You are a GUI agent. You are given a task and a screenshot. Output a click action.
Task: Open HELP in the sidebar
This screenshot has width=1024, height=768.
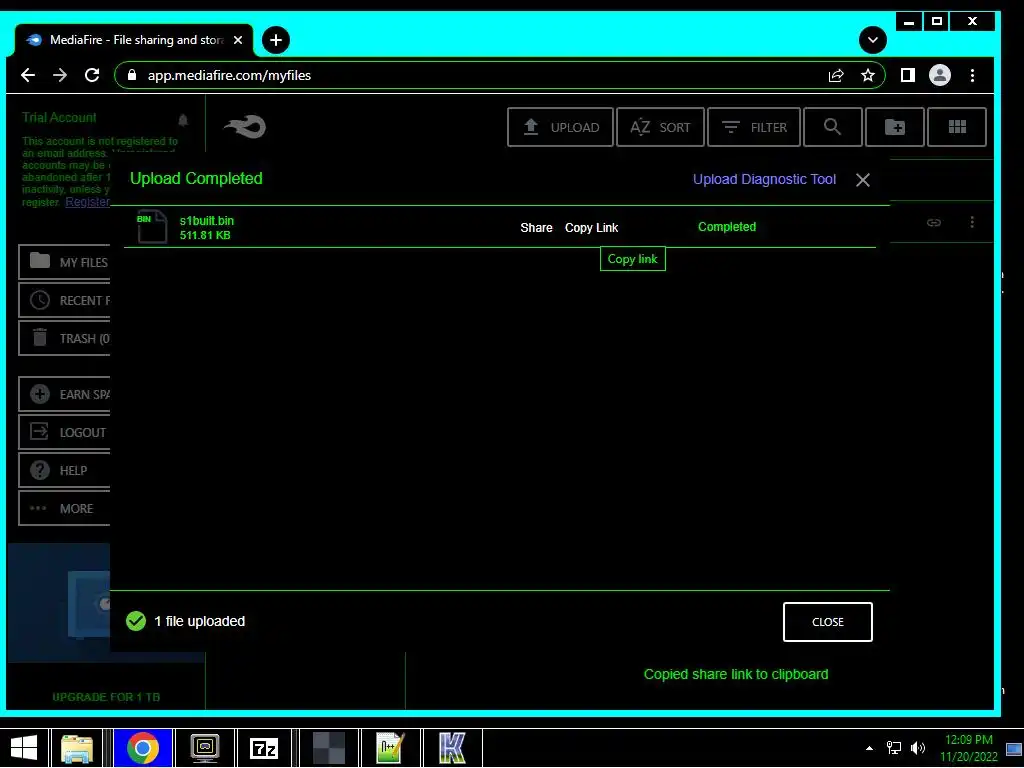[65, 470]
